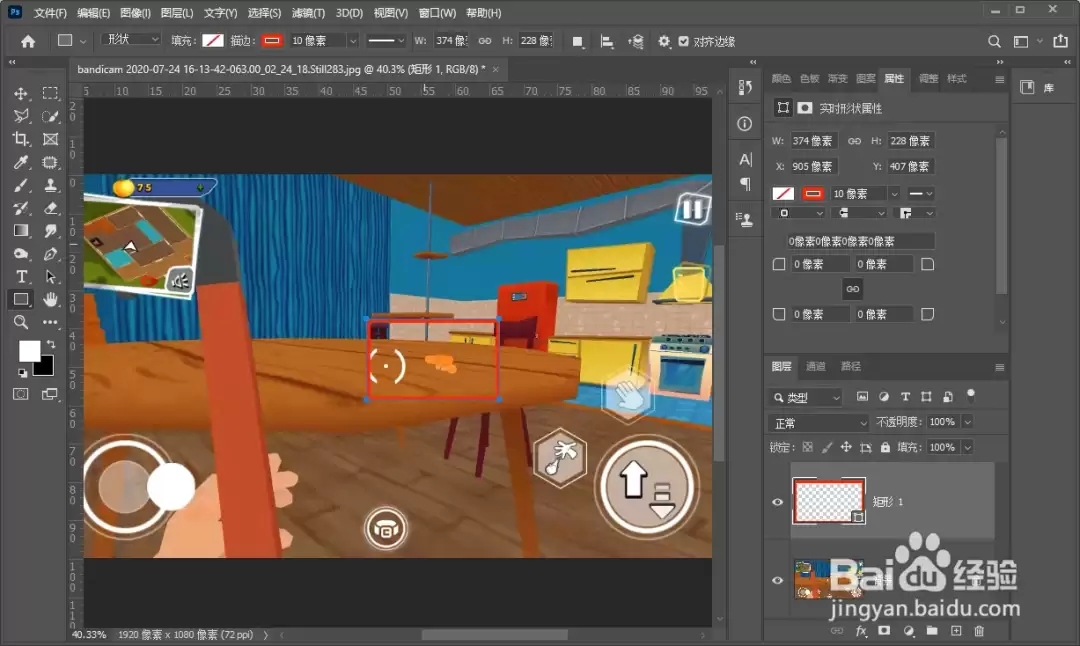Screen dimensions: 1080x646
Task: Open the 正常 blend mode dropdown
Action: pos(818,423)
